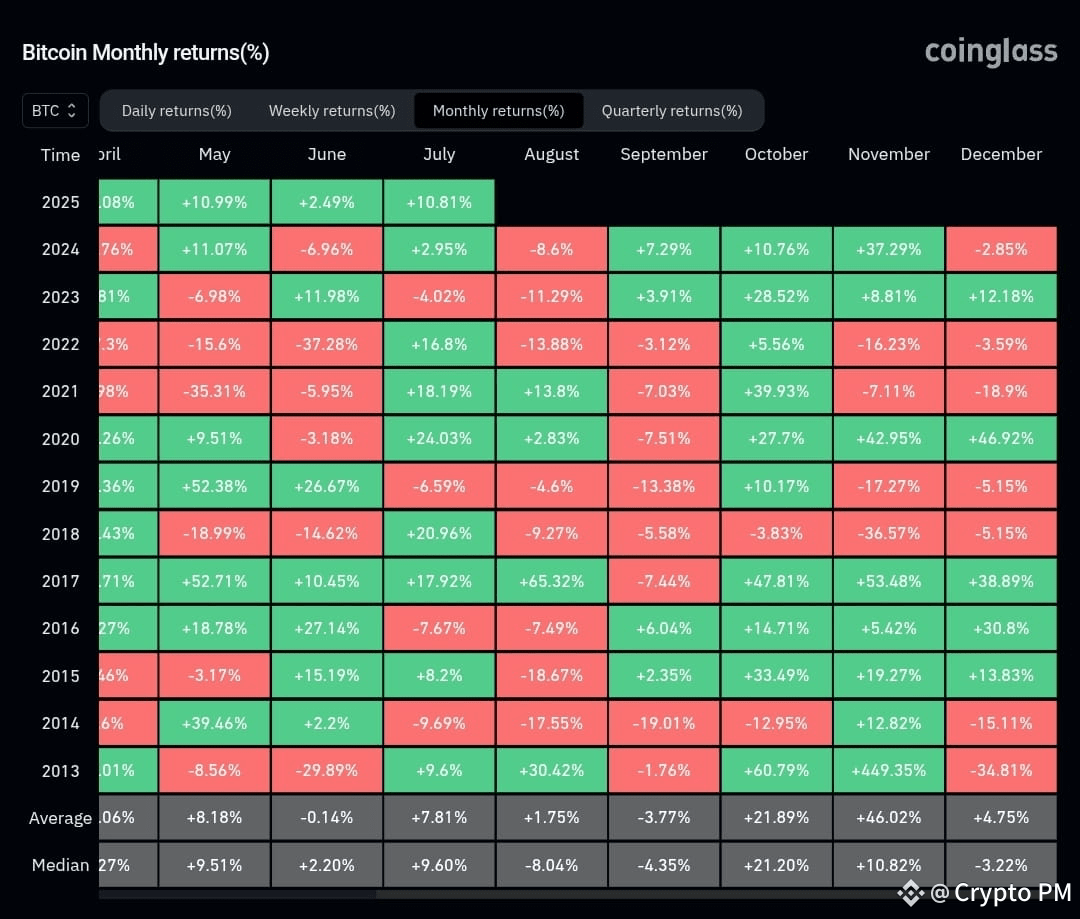Click the Median row label
This screenshot has width=1080, height=919.
(x=60, y=865)
